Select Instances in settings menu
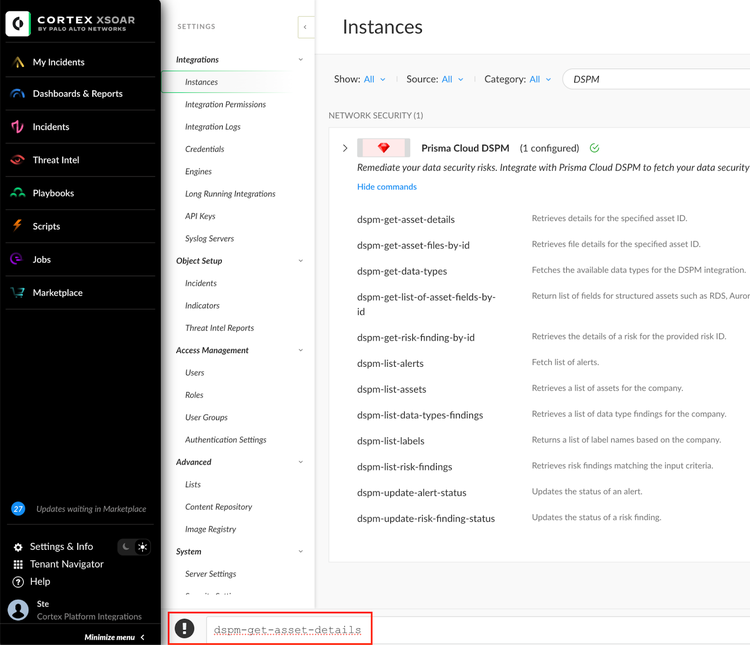The width and height of the screenshot is (750, 645). 201,82
